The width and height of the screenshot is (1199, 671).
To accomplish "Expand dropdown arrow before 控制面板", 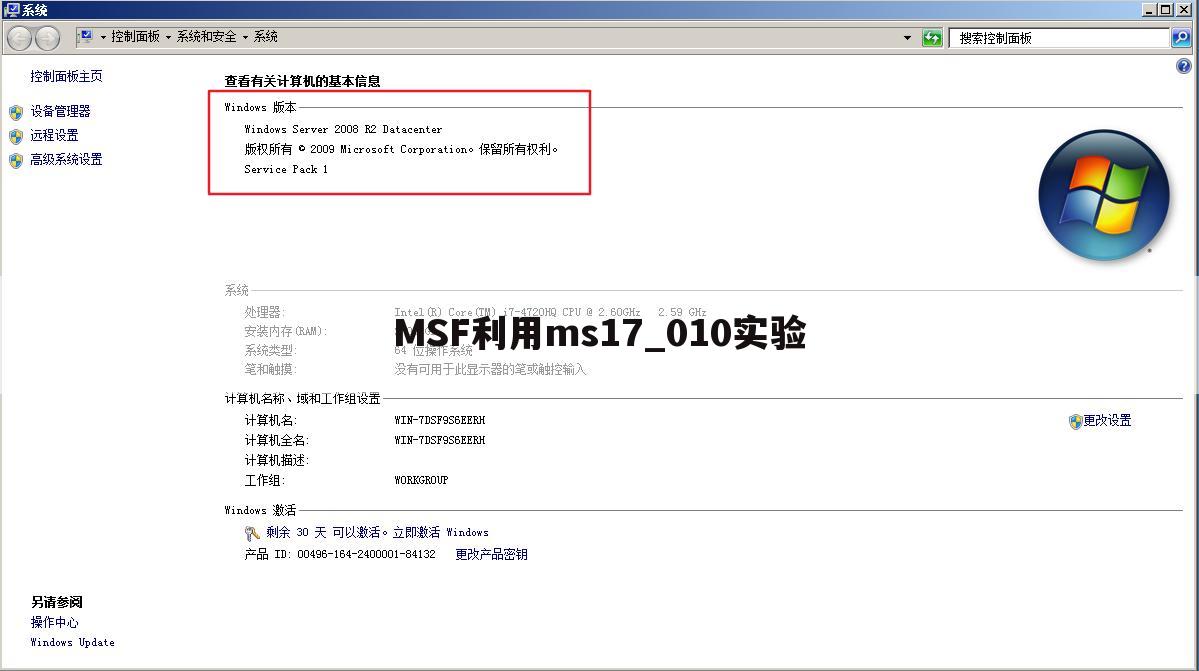I will tap(103, 37).
